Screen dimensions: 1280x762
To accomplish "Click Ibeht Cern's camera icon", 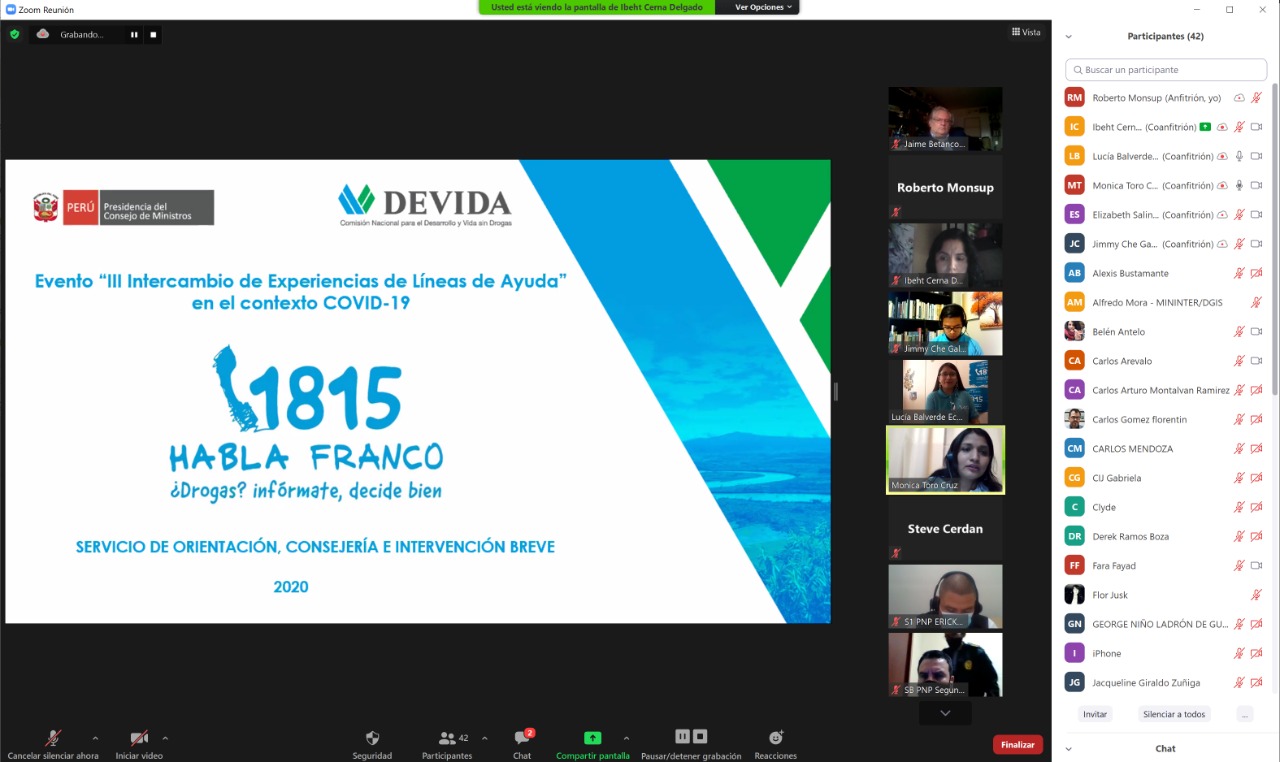I will (x=1257, y=127).
